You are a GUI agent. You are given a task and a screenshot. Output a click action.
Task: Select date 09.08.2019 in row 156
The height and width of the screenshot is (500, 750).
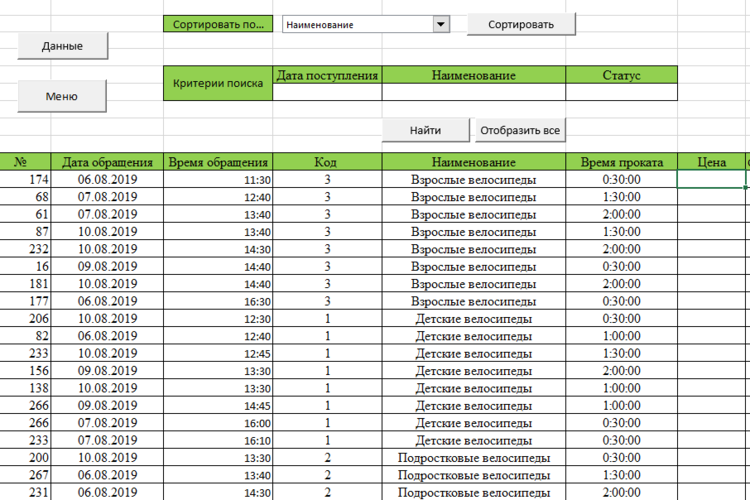[x=107, y=370]
